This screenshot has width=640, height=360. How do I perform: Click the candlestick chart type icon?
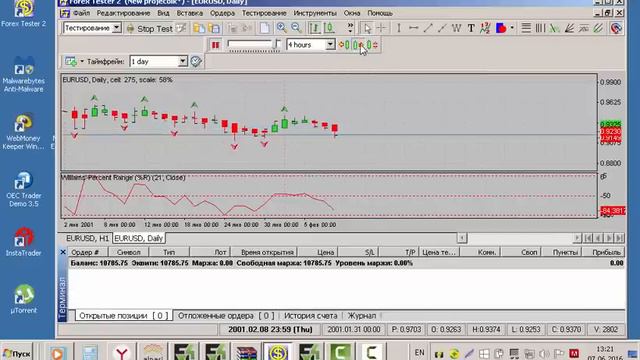(x=329, y=28)
